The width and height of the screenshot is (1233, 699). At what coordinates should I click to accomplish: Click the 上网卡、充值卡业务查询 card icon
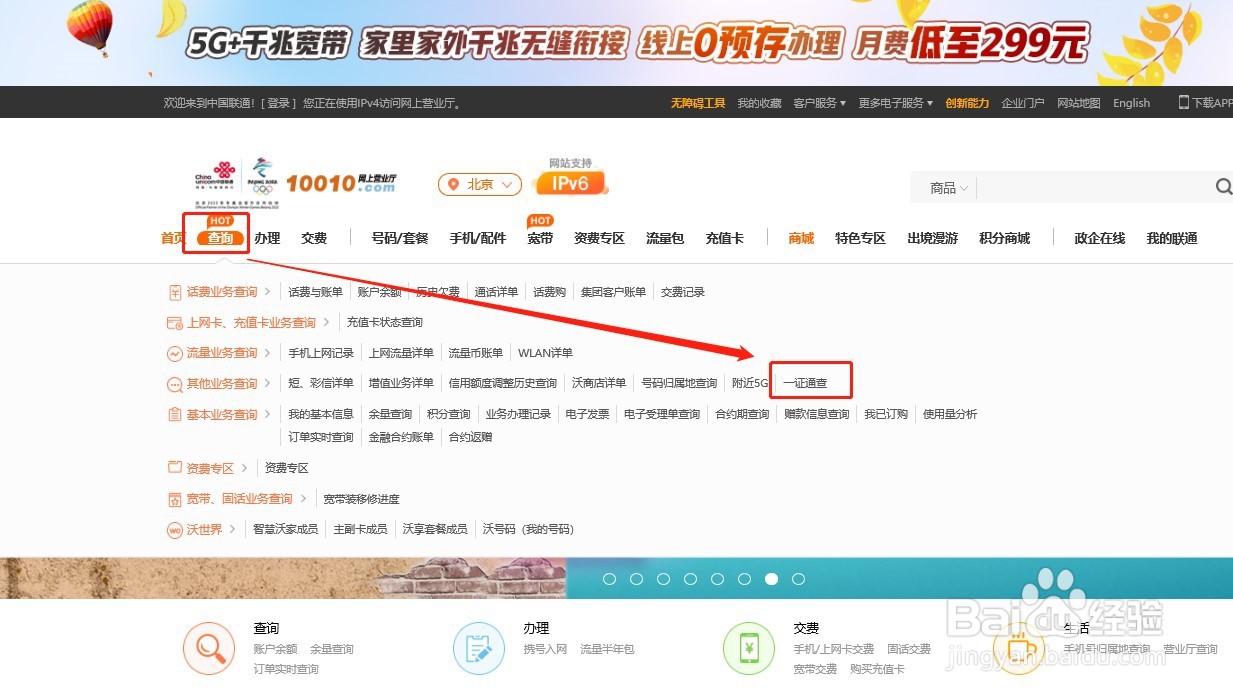click(x=175, y=323)
